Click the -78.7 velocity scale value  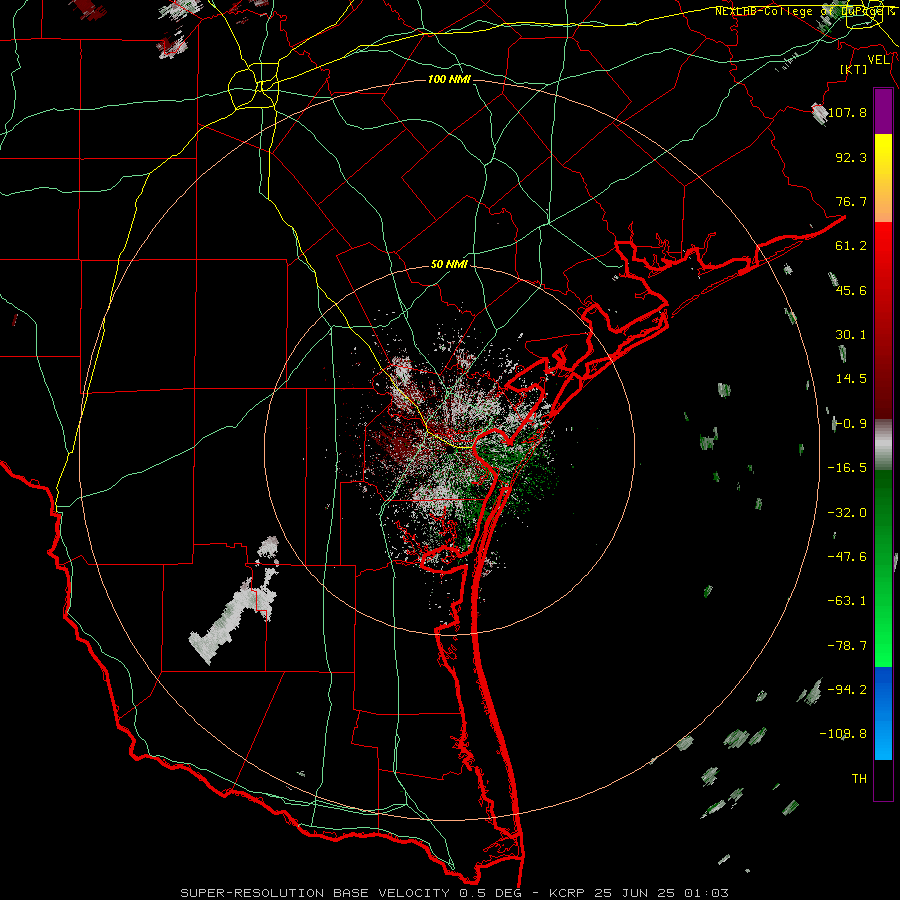(x=847, y=646)
